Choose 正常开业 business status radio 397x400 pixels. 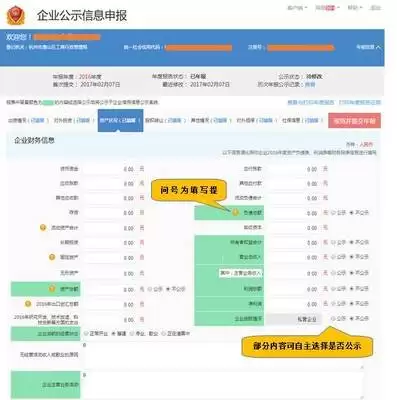tap(87, 333)
